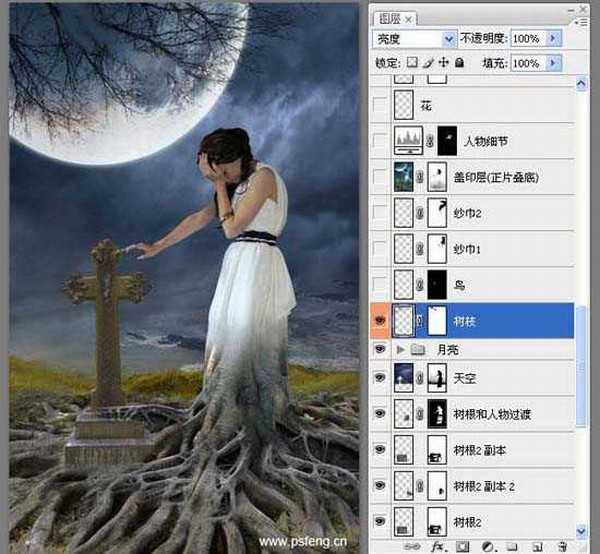The image size is (600, 554).
Task: Hide the 天空 layer
Action: coord(379,377)
